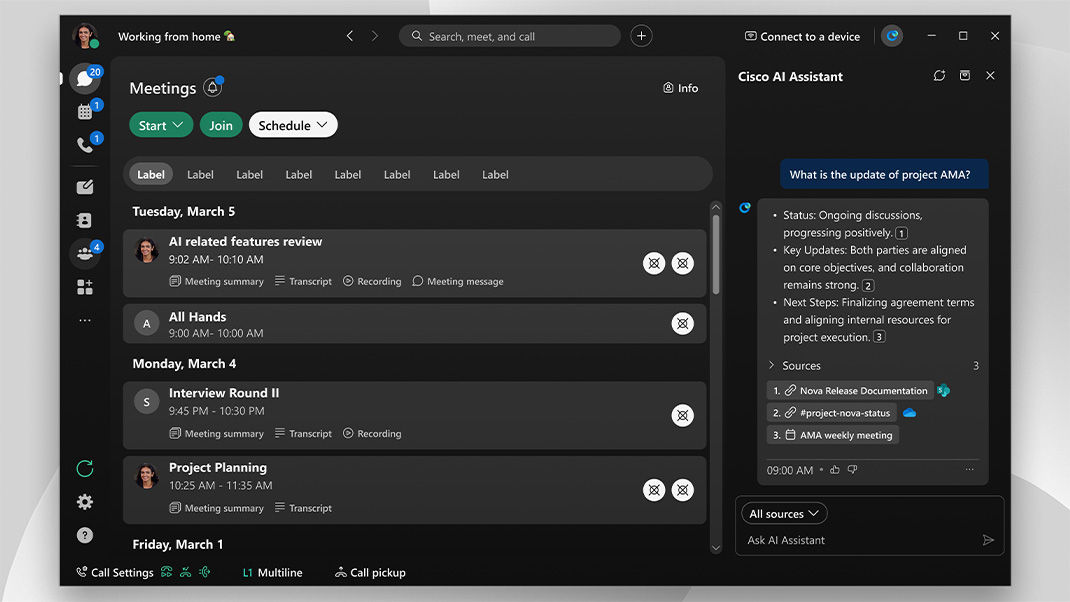Open the Calling phone icon in sidebar
Screen dimensions: 1070x602
pyautogui.click(x=85, y=145)
